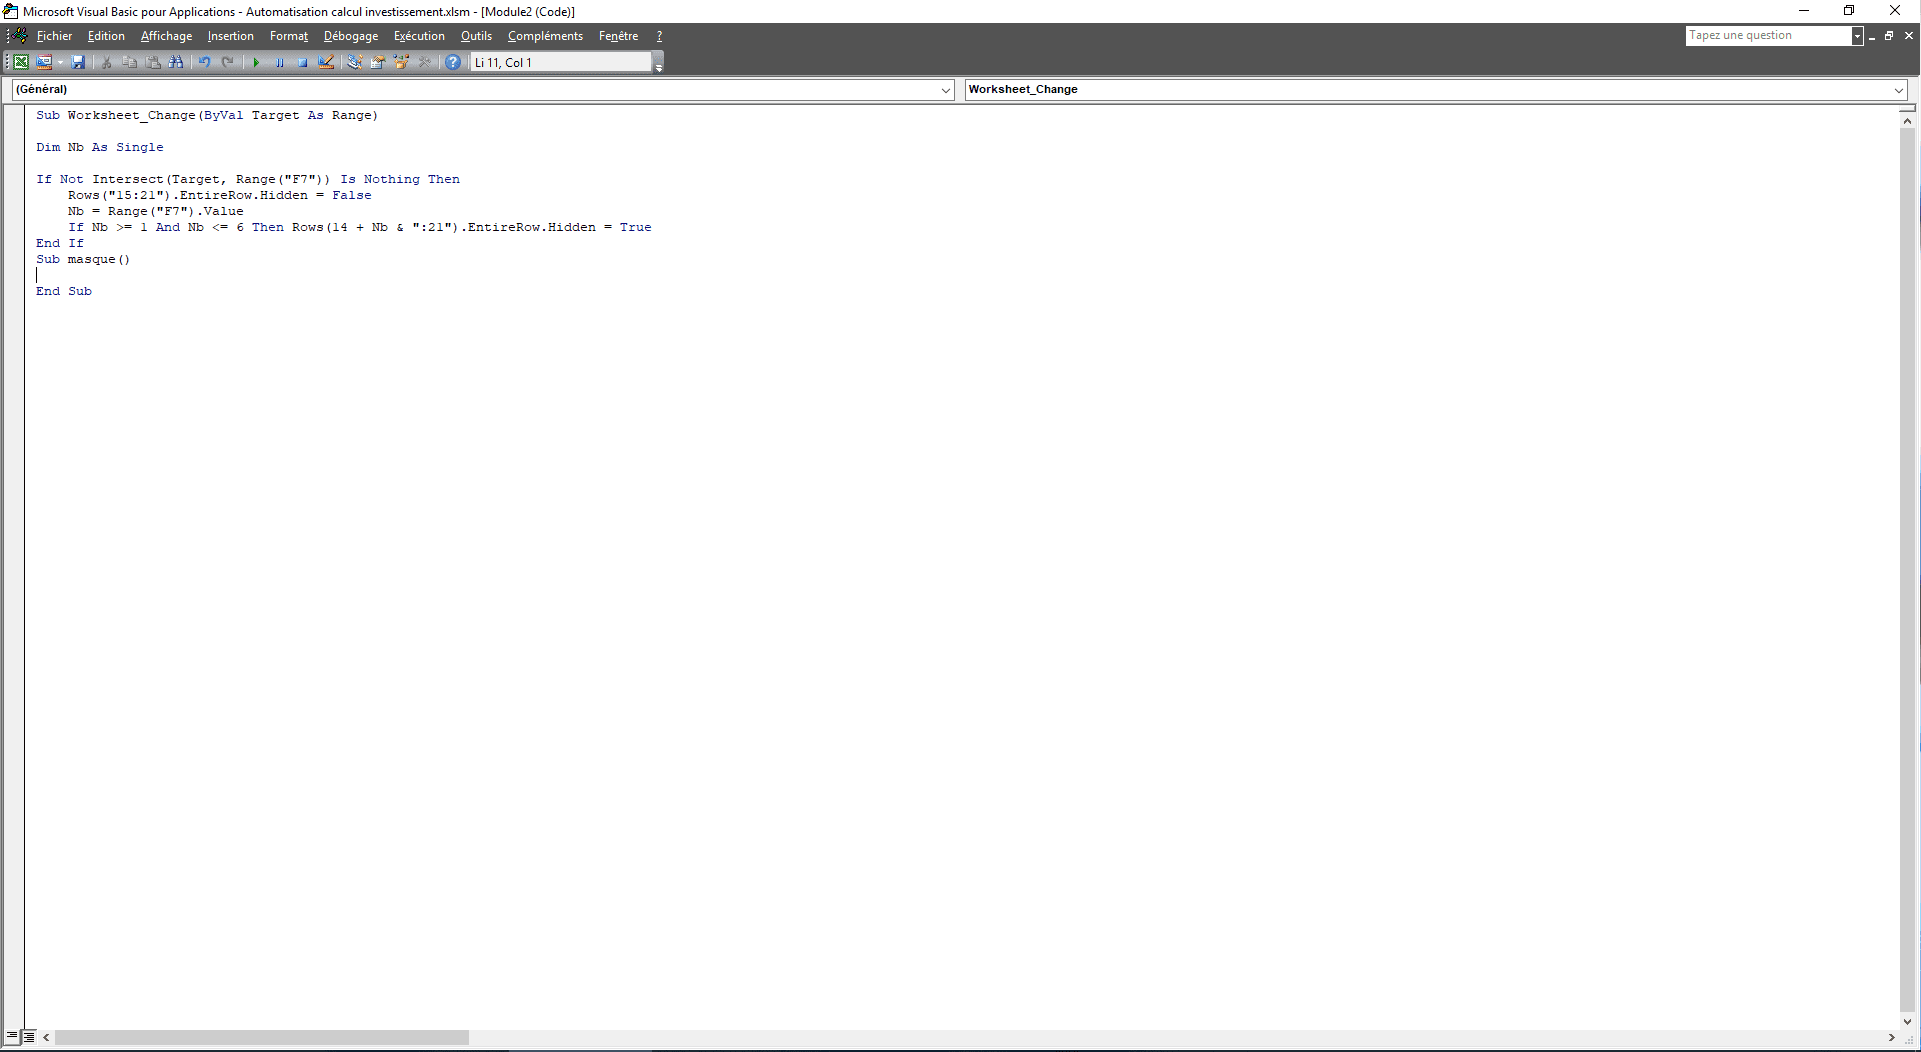Click the 'If Nb >= 1 And Nb <= 6' line
The height and width of the screenshot is (1052, 1921).
(x=360, y=228)
